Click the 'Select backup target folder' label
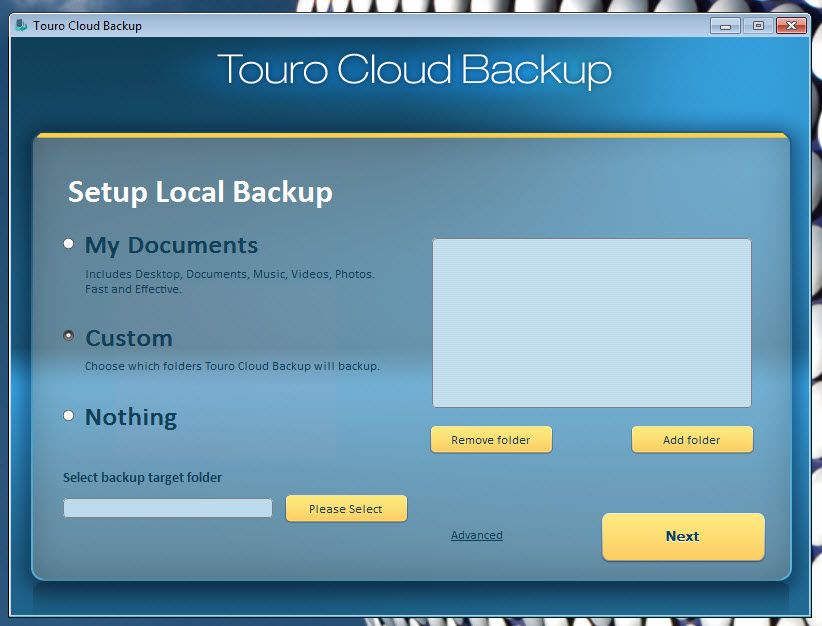Viewport: 822px width, 626px height. click(143, 478)
